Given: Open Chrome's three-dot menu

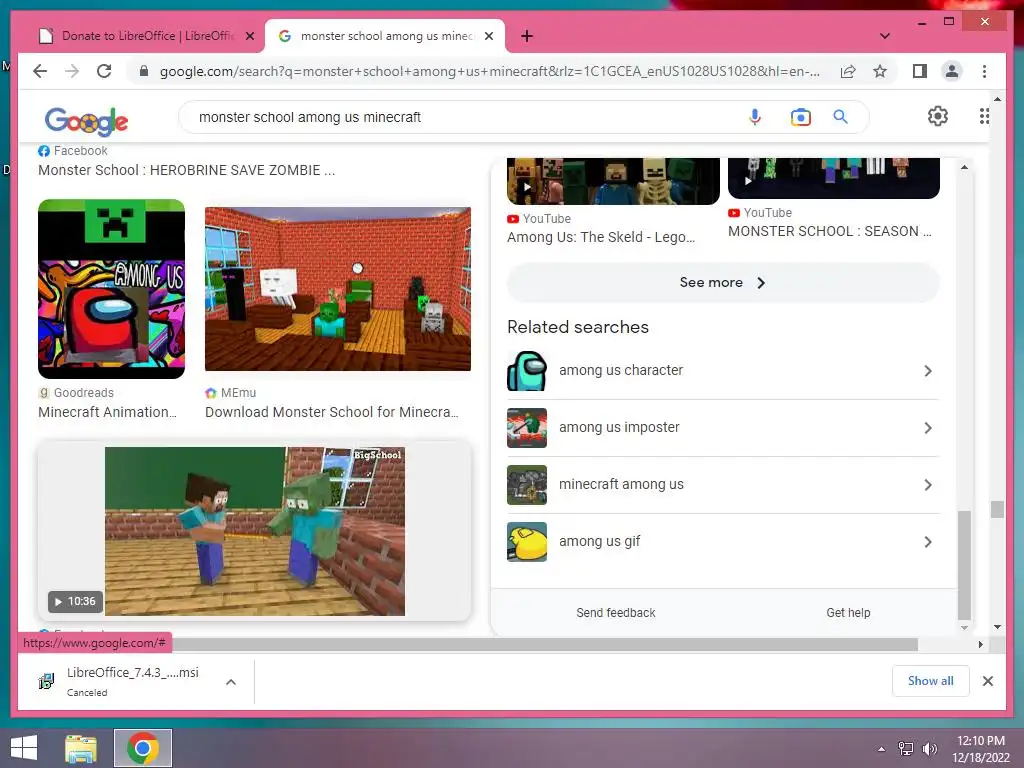Looking at the screenshot, I should (984, 71).
